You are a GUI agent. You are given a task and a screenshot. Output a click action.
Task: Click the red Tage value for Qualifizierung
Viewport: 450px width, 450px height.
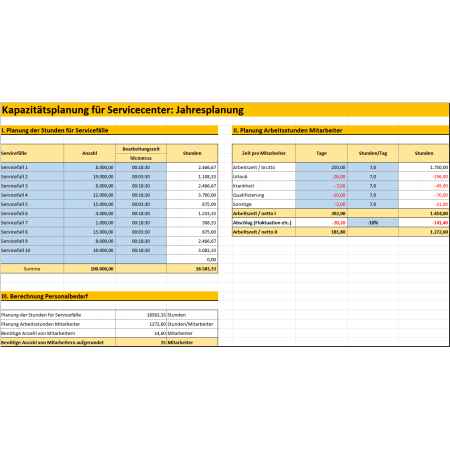click(321, 195)
